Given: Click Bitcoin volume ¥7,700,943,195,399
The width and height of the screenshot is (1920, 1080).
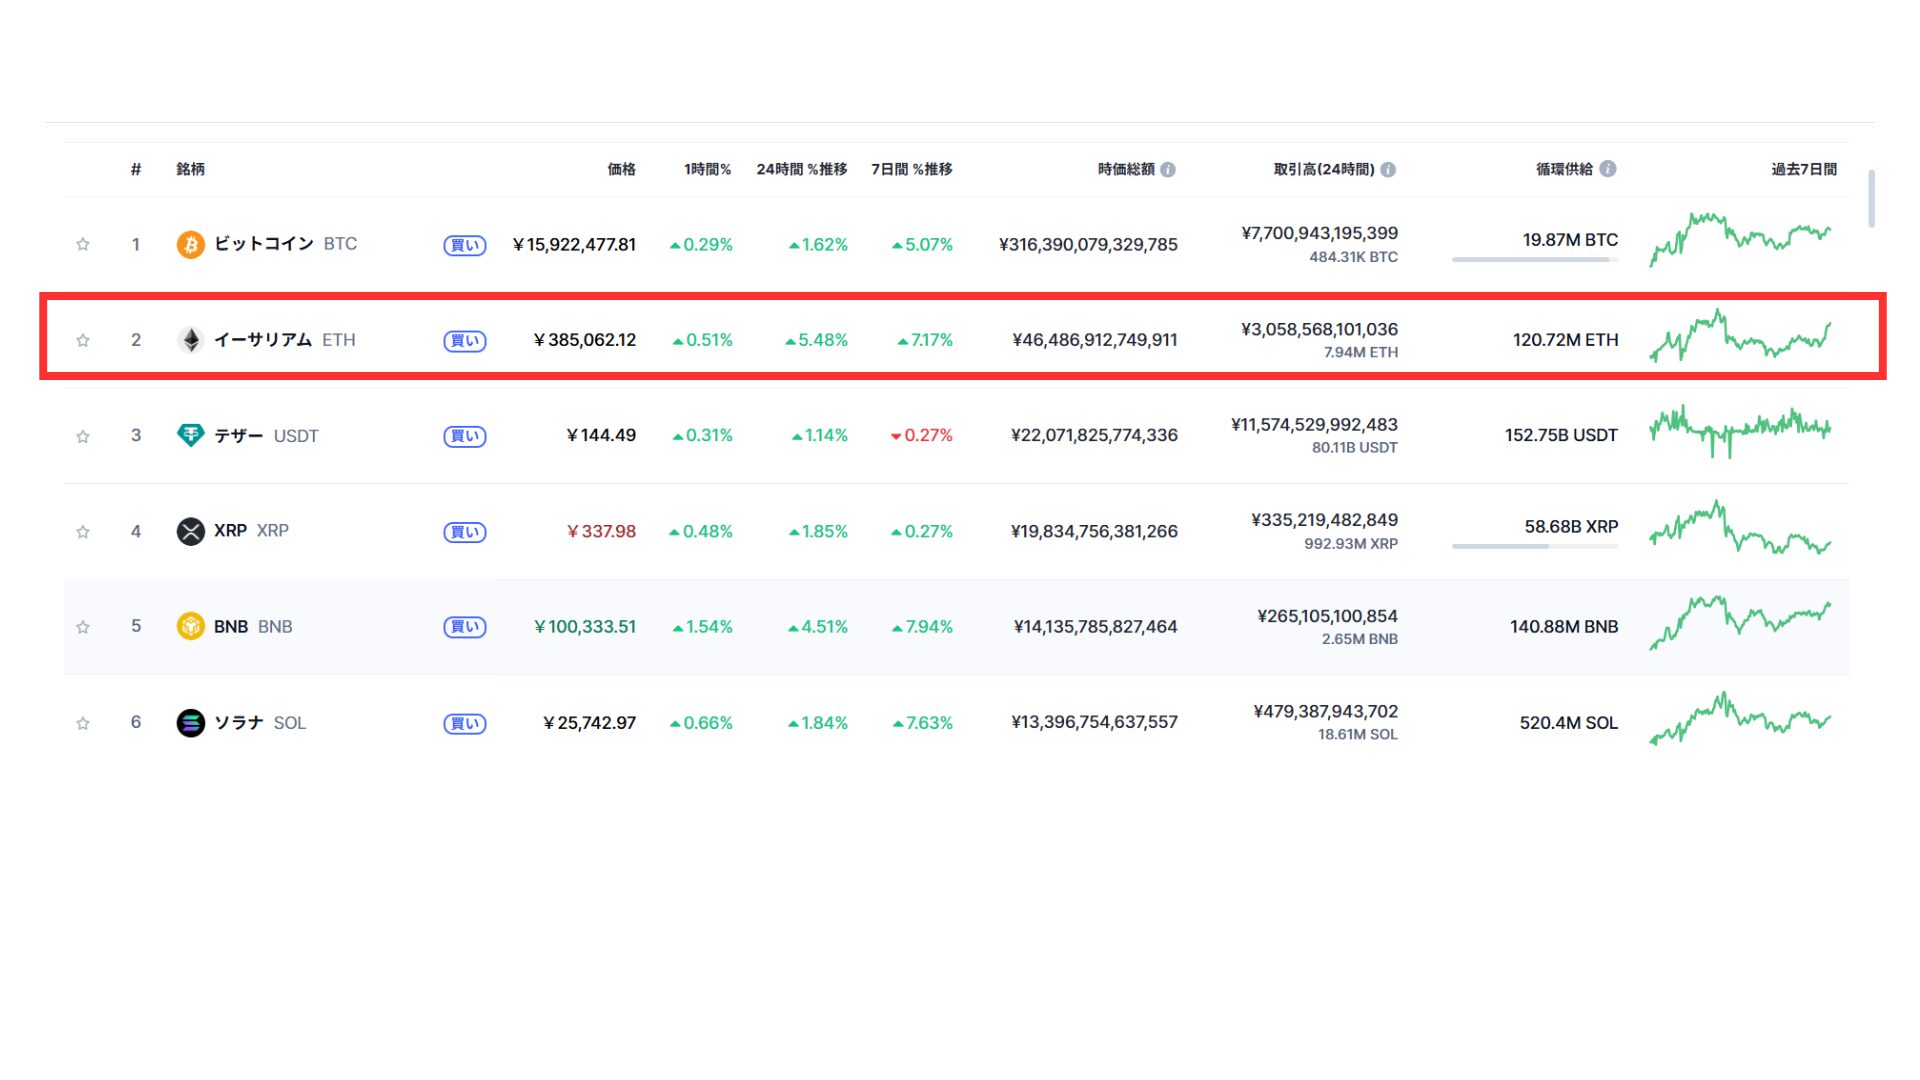Looking at the screenshot, I should tap(1320, 233).
